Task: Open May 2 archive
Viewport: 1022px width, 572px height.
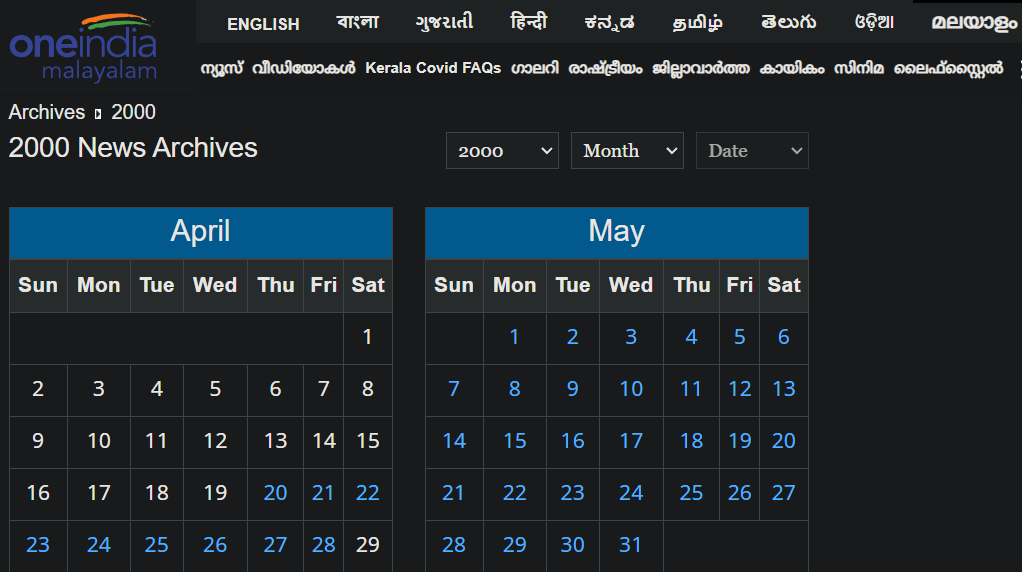Action: point(572,337)
